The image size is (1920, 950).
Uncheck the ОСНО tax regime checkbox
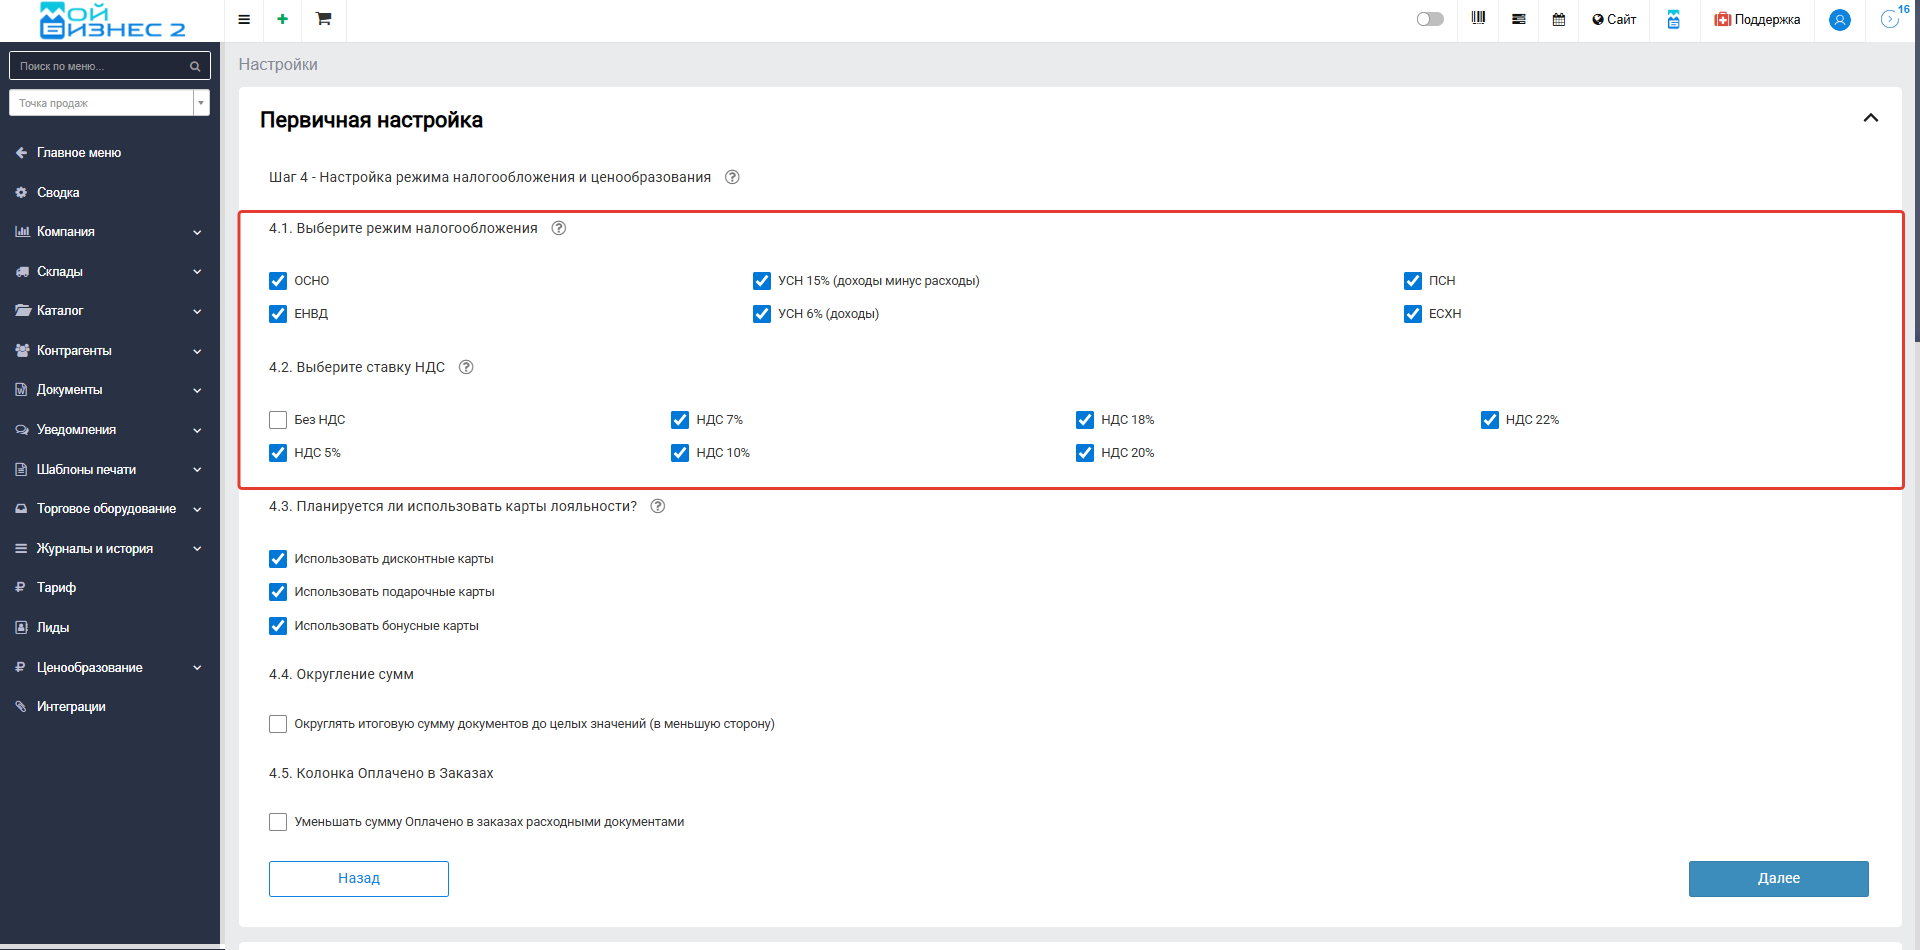[278, 281]
